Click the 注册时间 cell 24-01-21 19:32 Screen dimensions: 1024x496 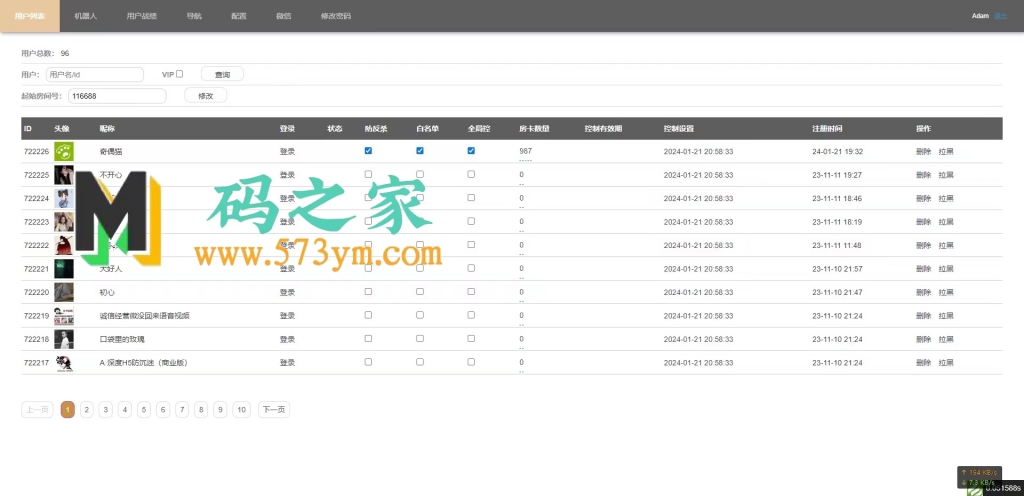click(x=838, y=151)
